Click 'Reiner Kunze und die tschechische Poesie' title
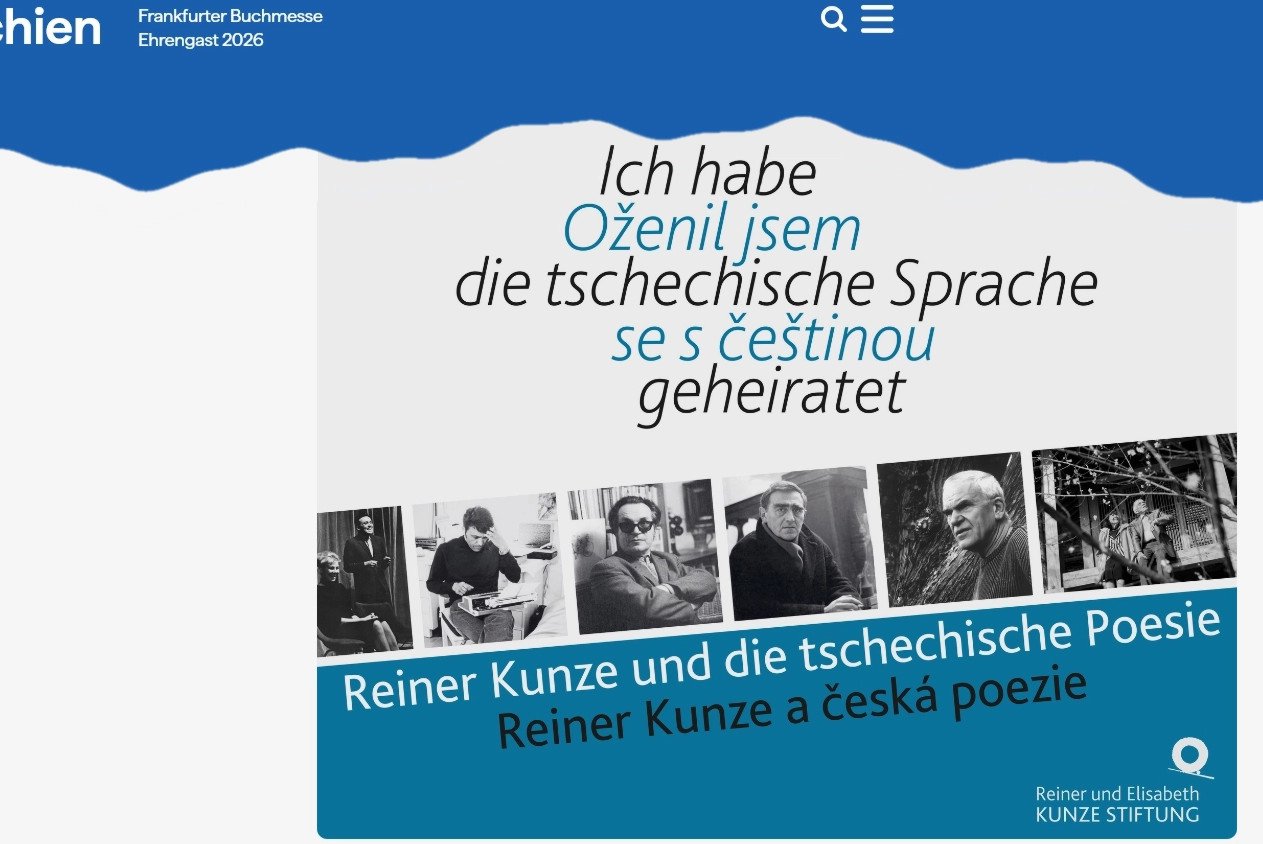 point(782,656)
